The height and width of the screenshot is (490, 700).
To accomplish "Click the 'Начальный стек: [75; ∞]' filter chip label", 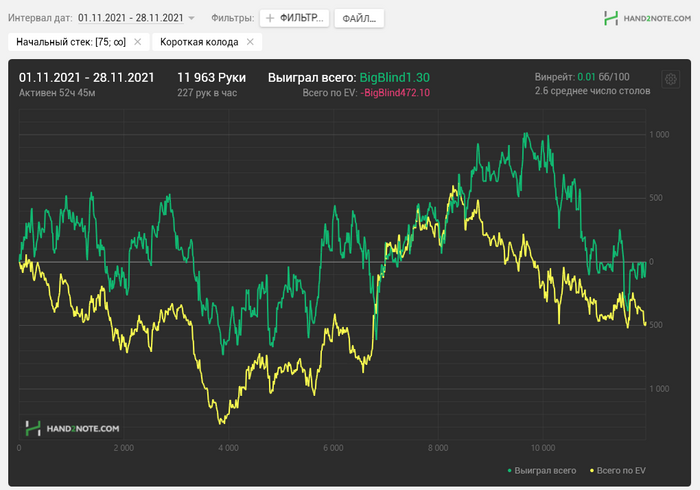I will coord(71,42).
